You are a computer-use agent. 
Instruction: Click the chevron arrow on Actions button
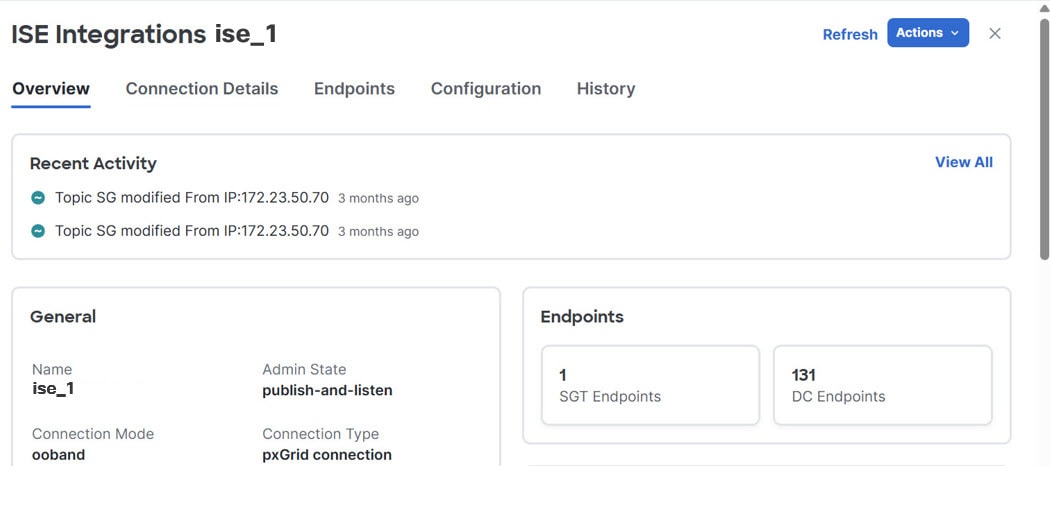point(954,33)
